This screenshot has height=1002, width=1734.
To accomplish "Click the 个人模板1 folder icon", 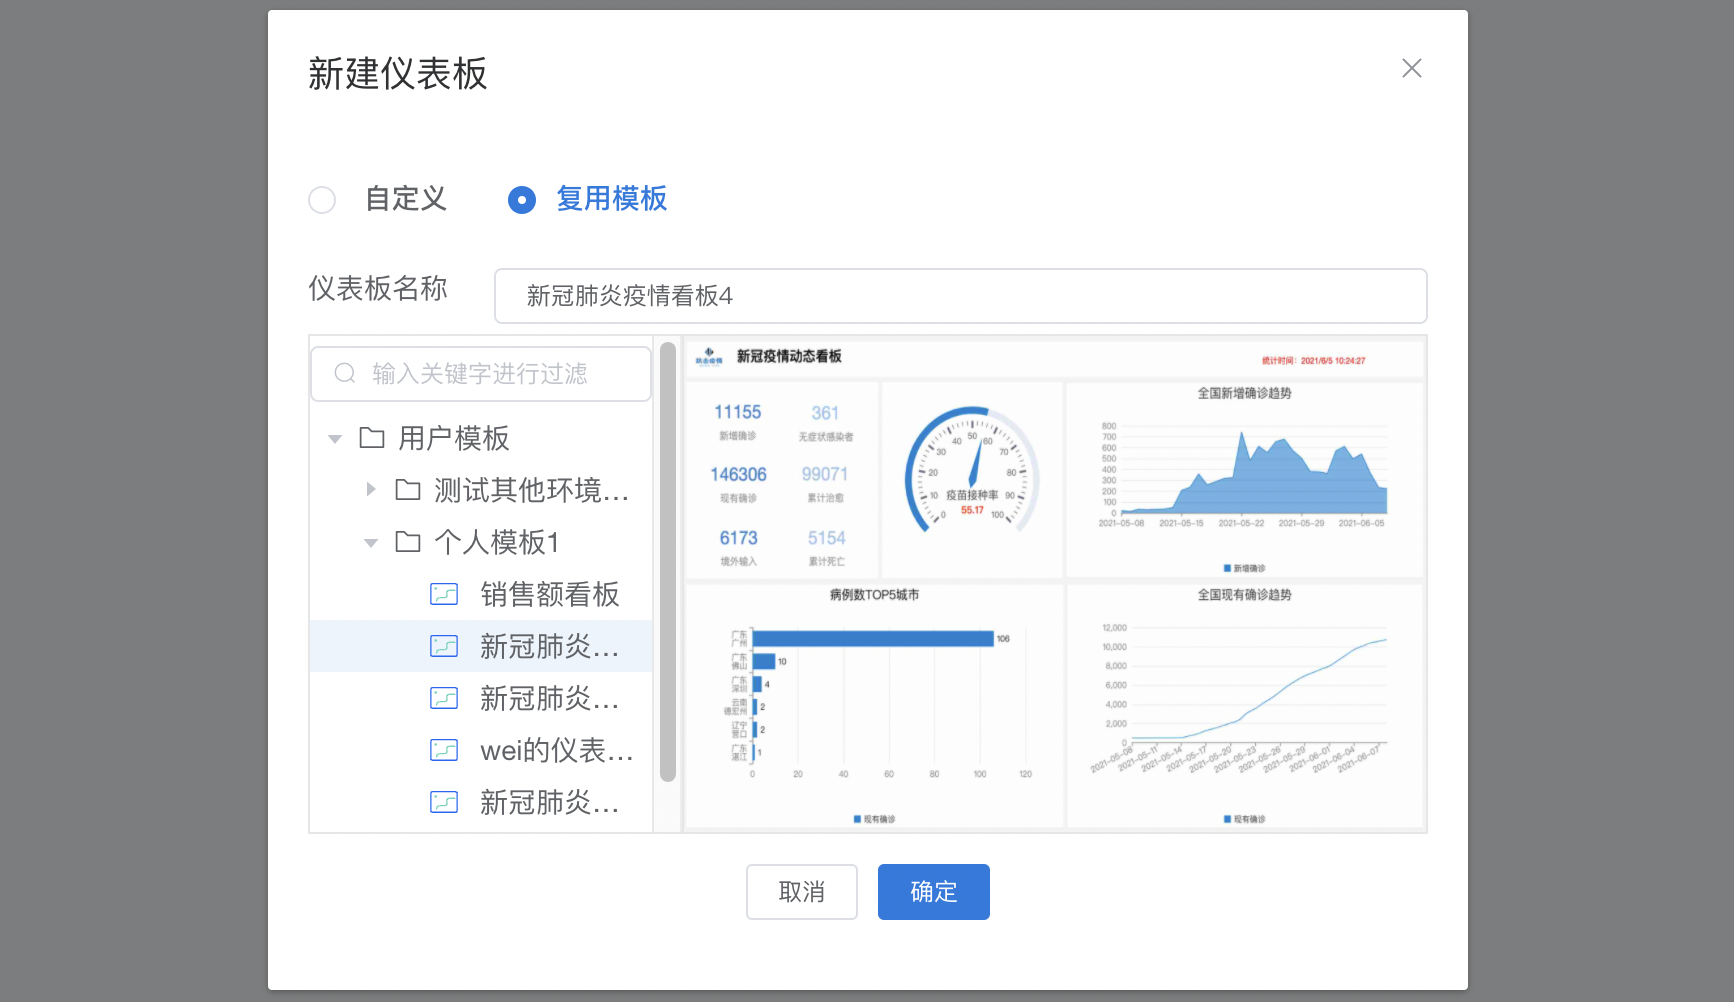I will 408,542.
